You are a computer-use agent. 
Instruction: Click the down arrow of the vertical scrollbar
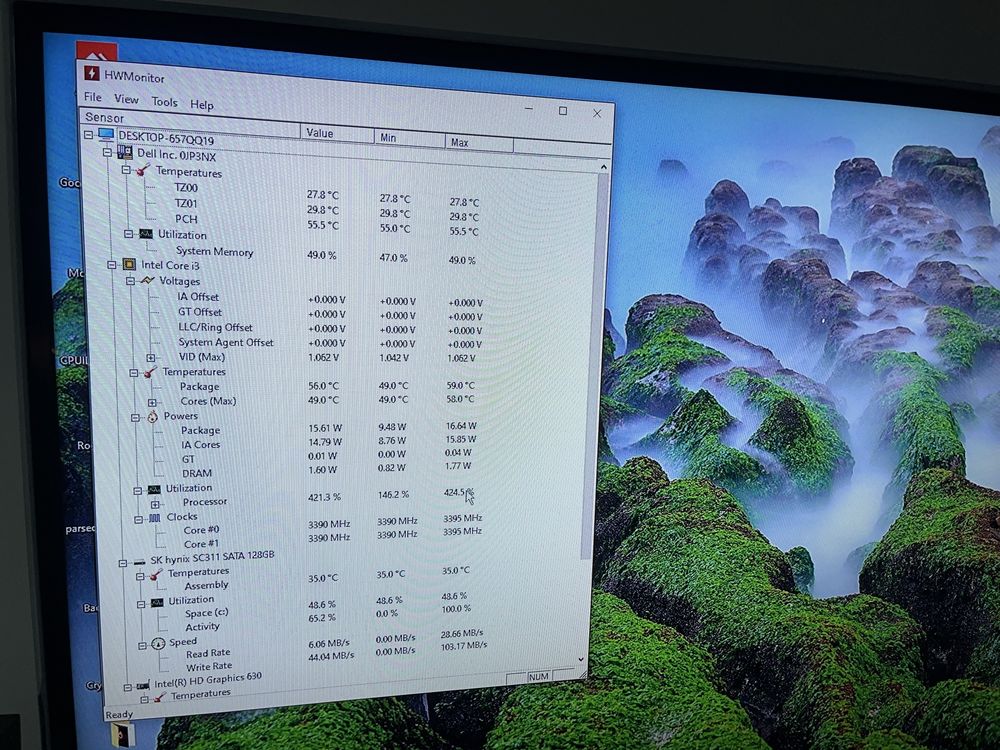pyautogui.click(x=581, y=659)
